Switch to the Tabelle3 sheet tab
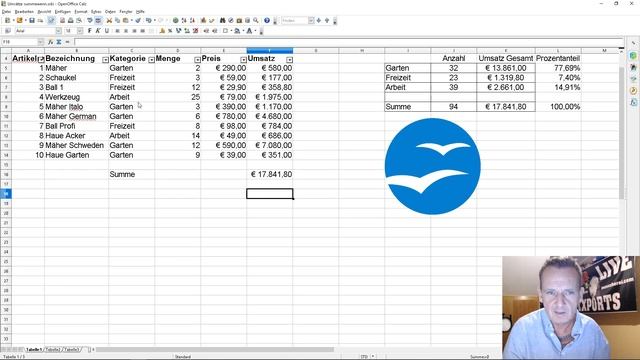This screenshot has height=360, width=640. coord(72,350)
